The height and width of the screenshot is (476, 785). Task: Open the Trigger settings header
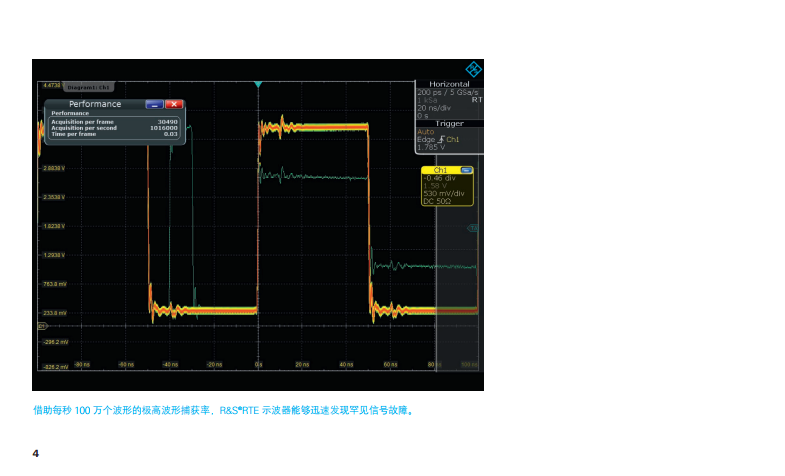pos(449,123)
